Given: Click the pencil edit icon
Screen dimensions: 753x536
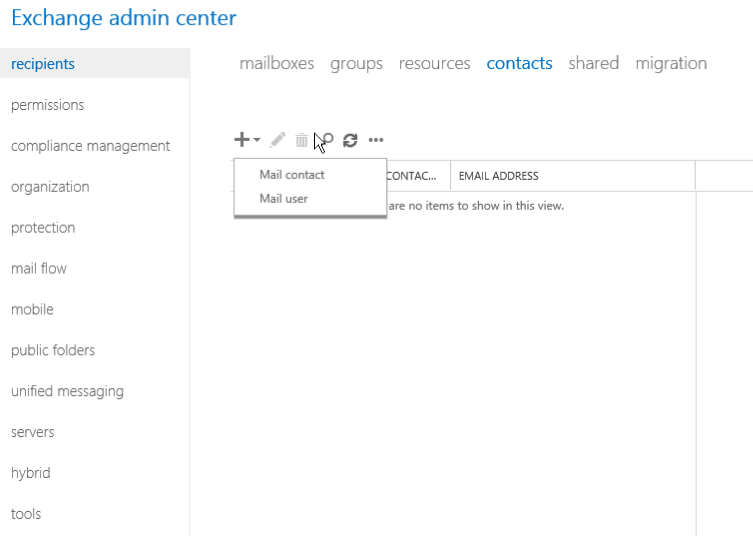Looking at the screenshot, I should (x=278, y=140).
